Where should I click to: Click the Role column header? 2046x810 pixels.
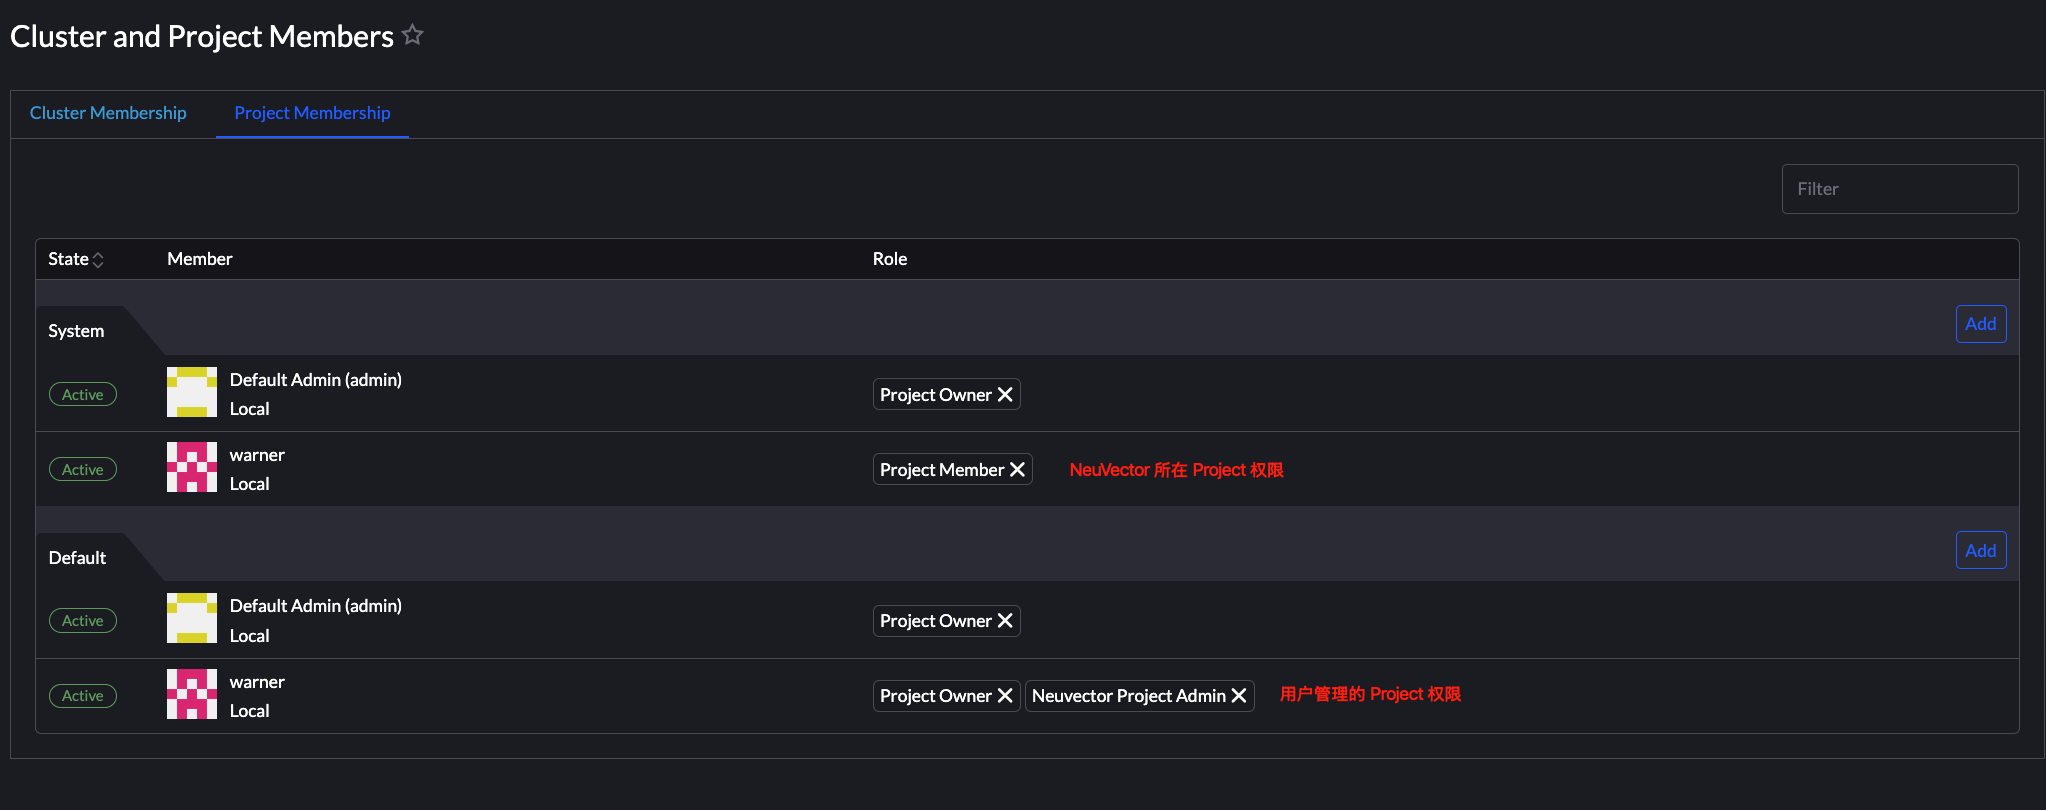point(890,259)
